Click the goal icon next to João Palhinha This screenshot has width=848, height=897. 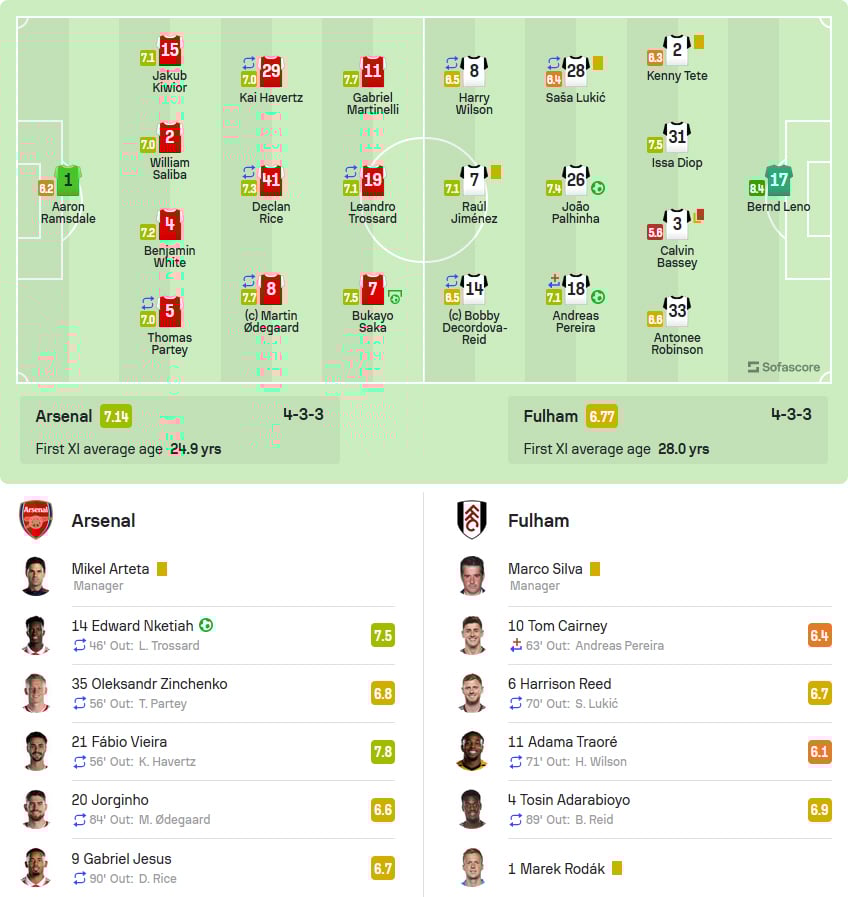point(598,188)
